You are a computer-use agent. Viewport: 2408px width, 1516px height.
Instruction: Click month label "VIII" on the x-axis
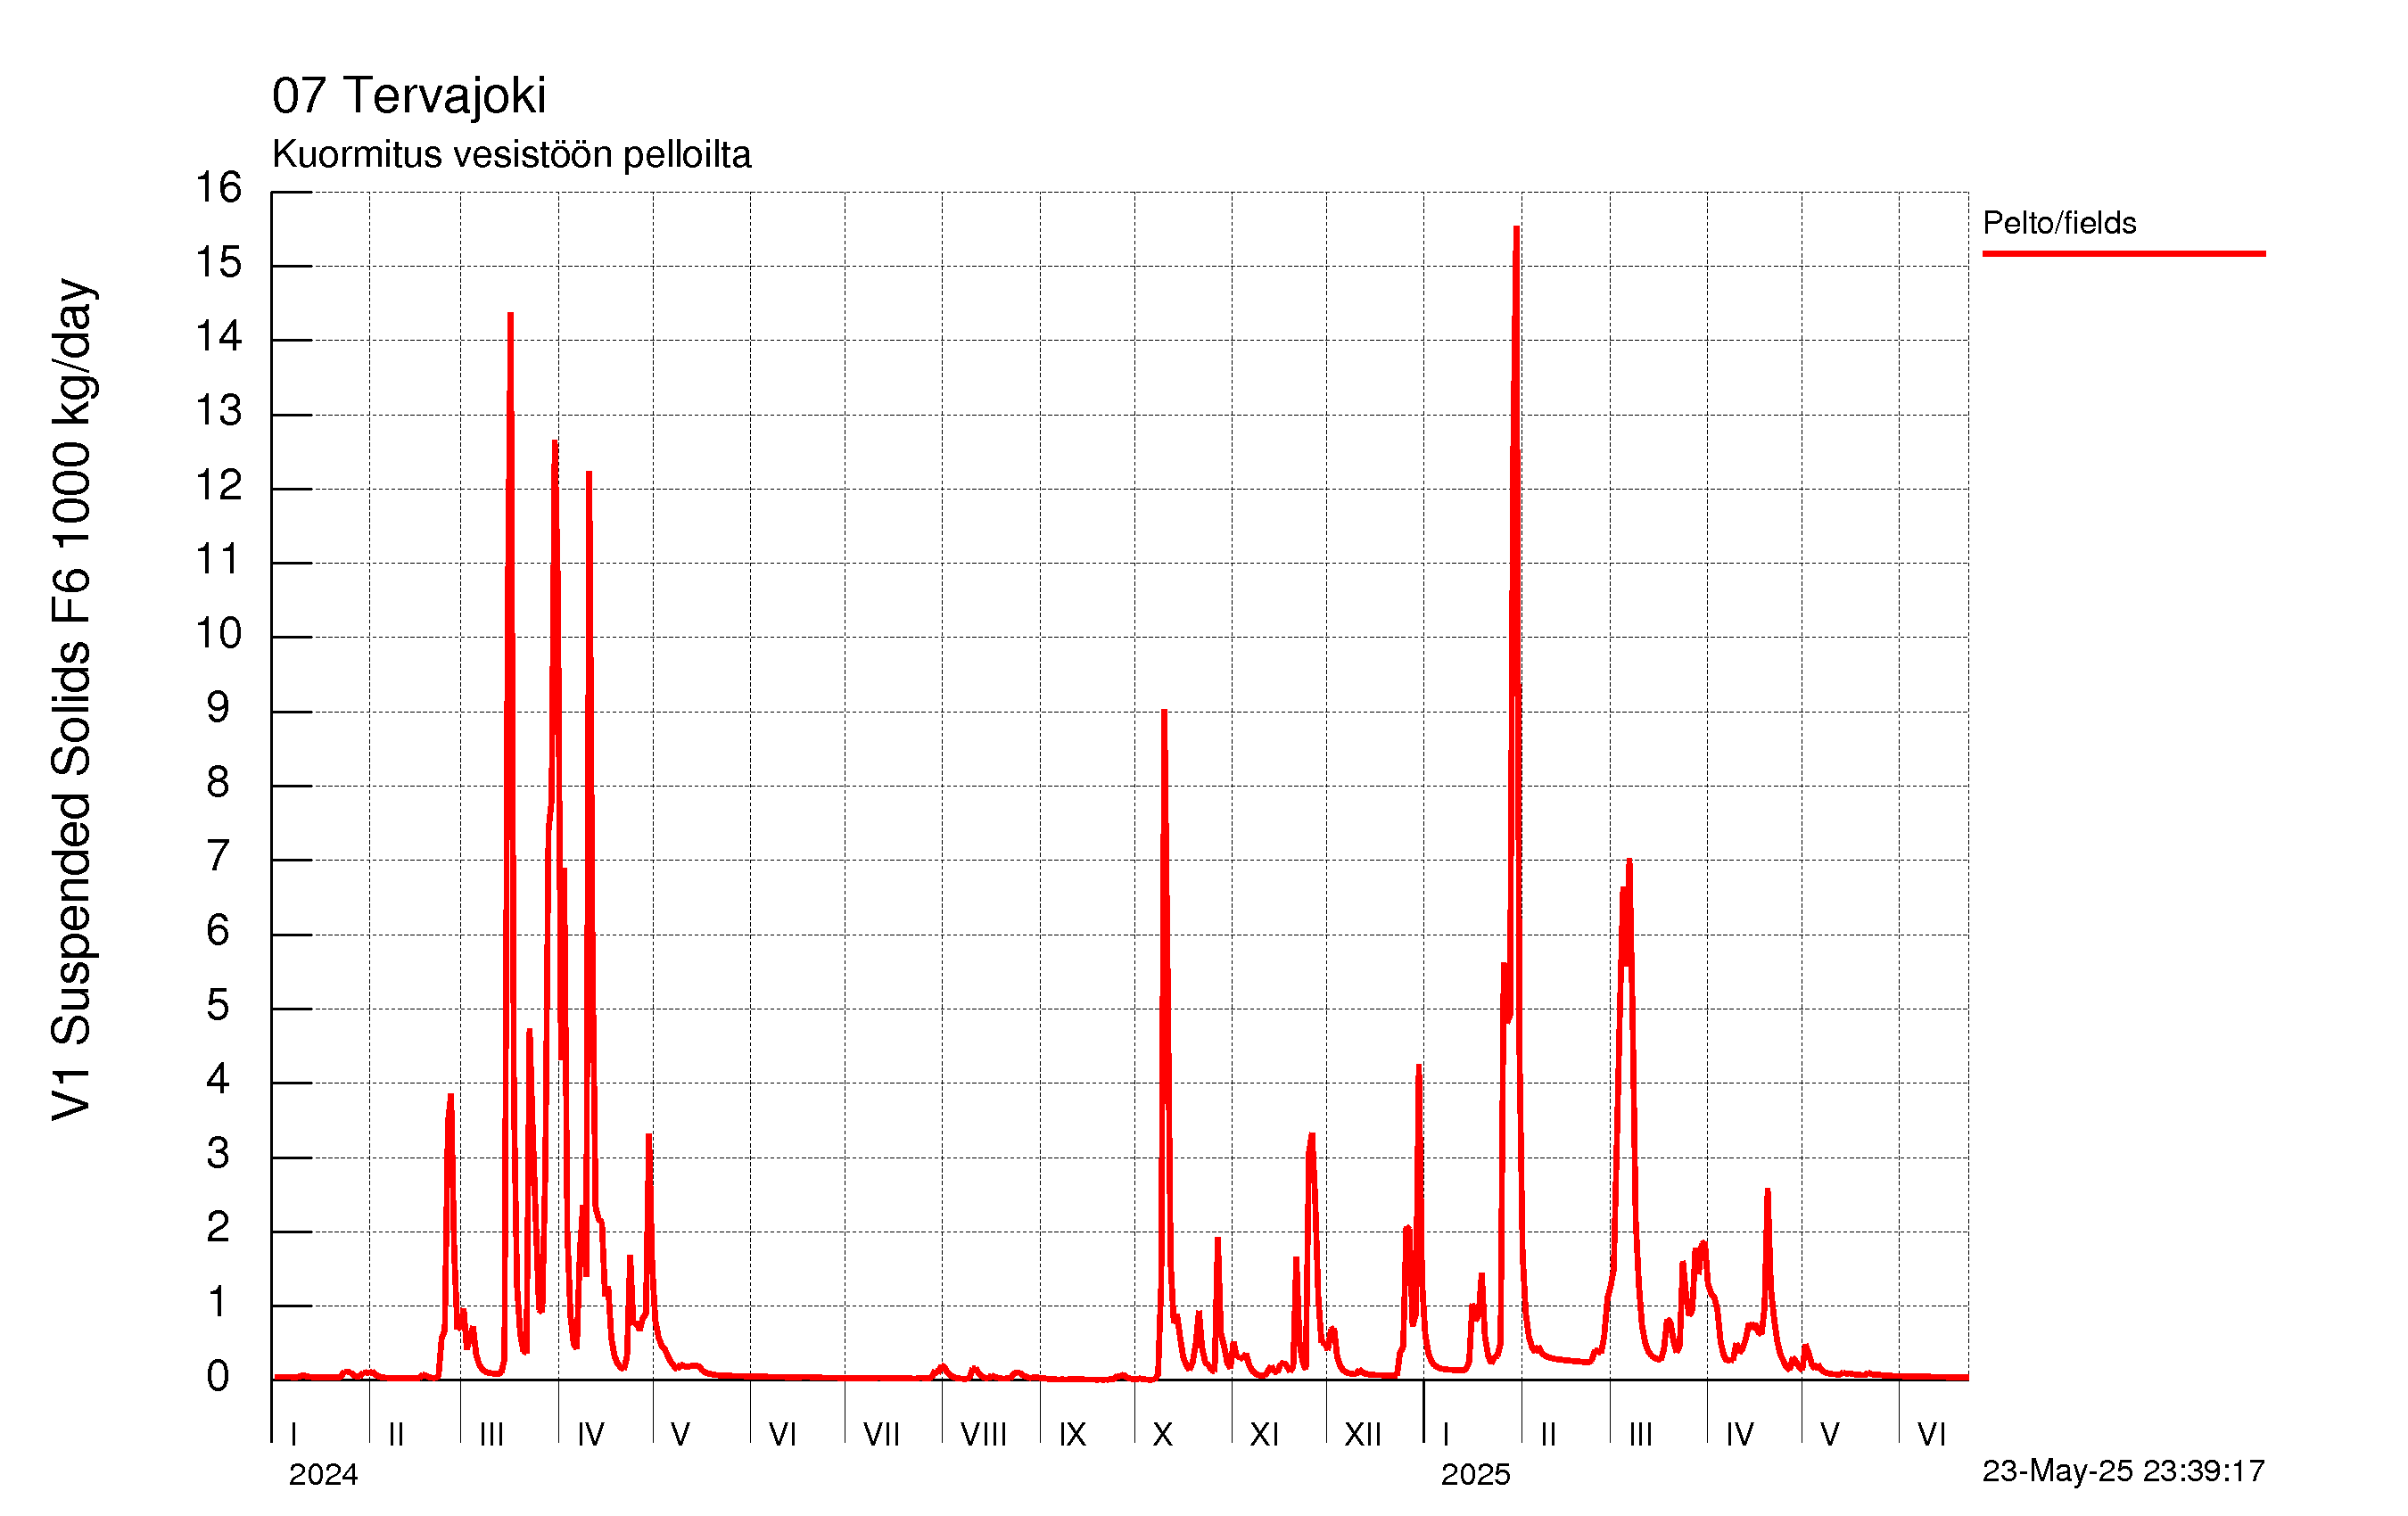(x=984, y=1435)
